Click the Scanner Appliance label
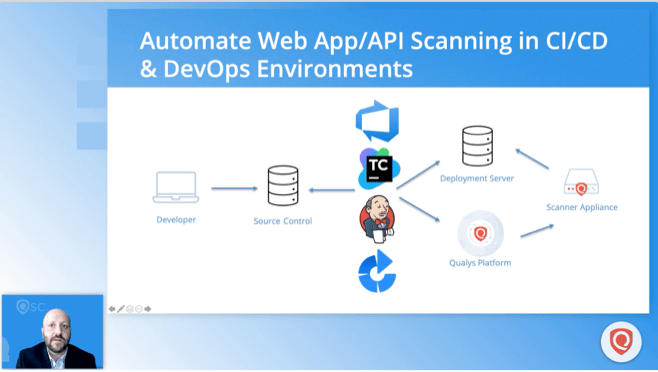The height and width of the screenshot is (372, 658). tap(582, 207)
